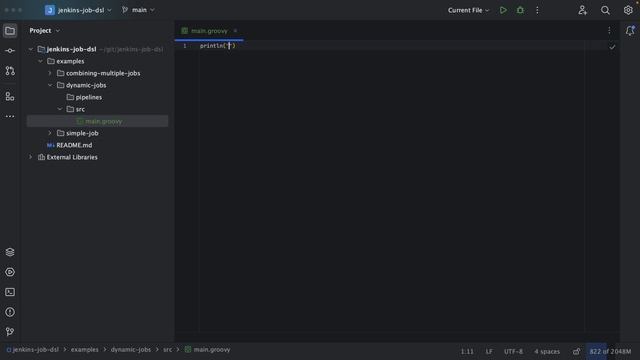The width and height of the screenshot is (640, 360).
Task: Collapse the examples folder
Action: (40, 61)
